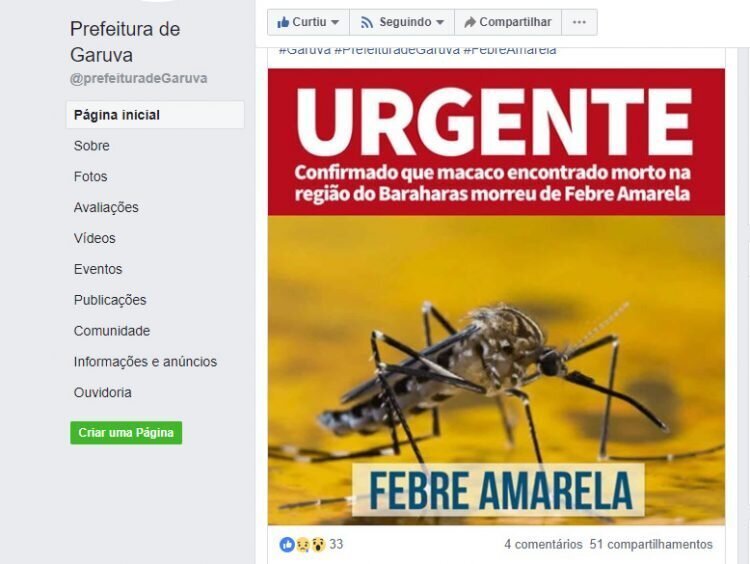Open the three-dots more options menu
The height and width of the screenshot is (564, 750).
(579, 22)
